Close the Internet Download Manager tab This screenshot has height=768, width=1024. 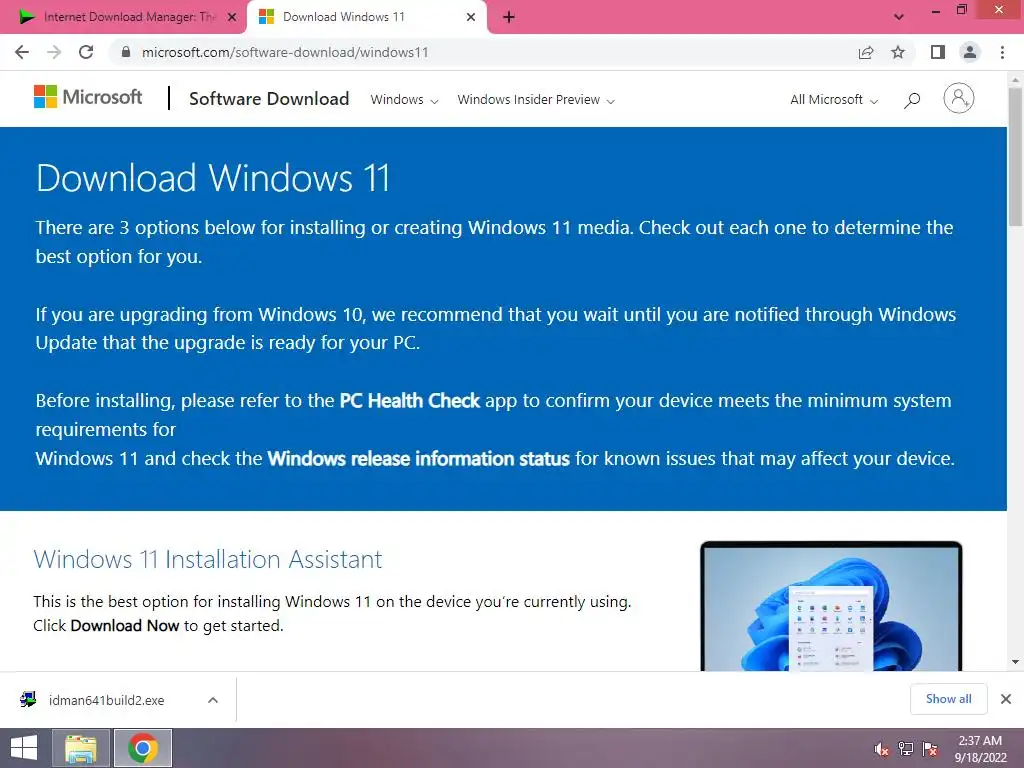point(232,18)
